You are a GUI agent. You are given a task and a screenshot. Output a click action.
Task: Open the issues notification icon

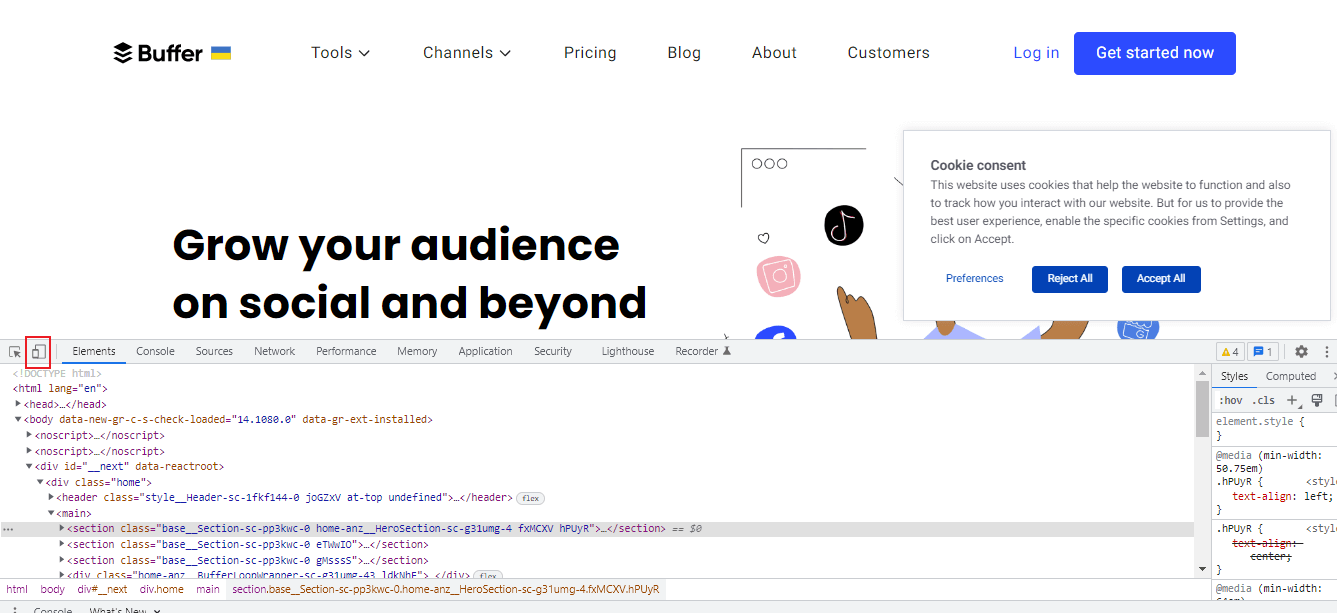[x=1260, y=351]
